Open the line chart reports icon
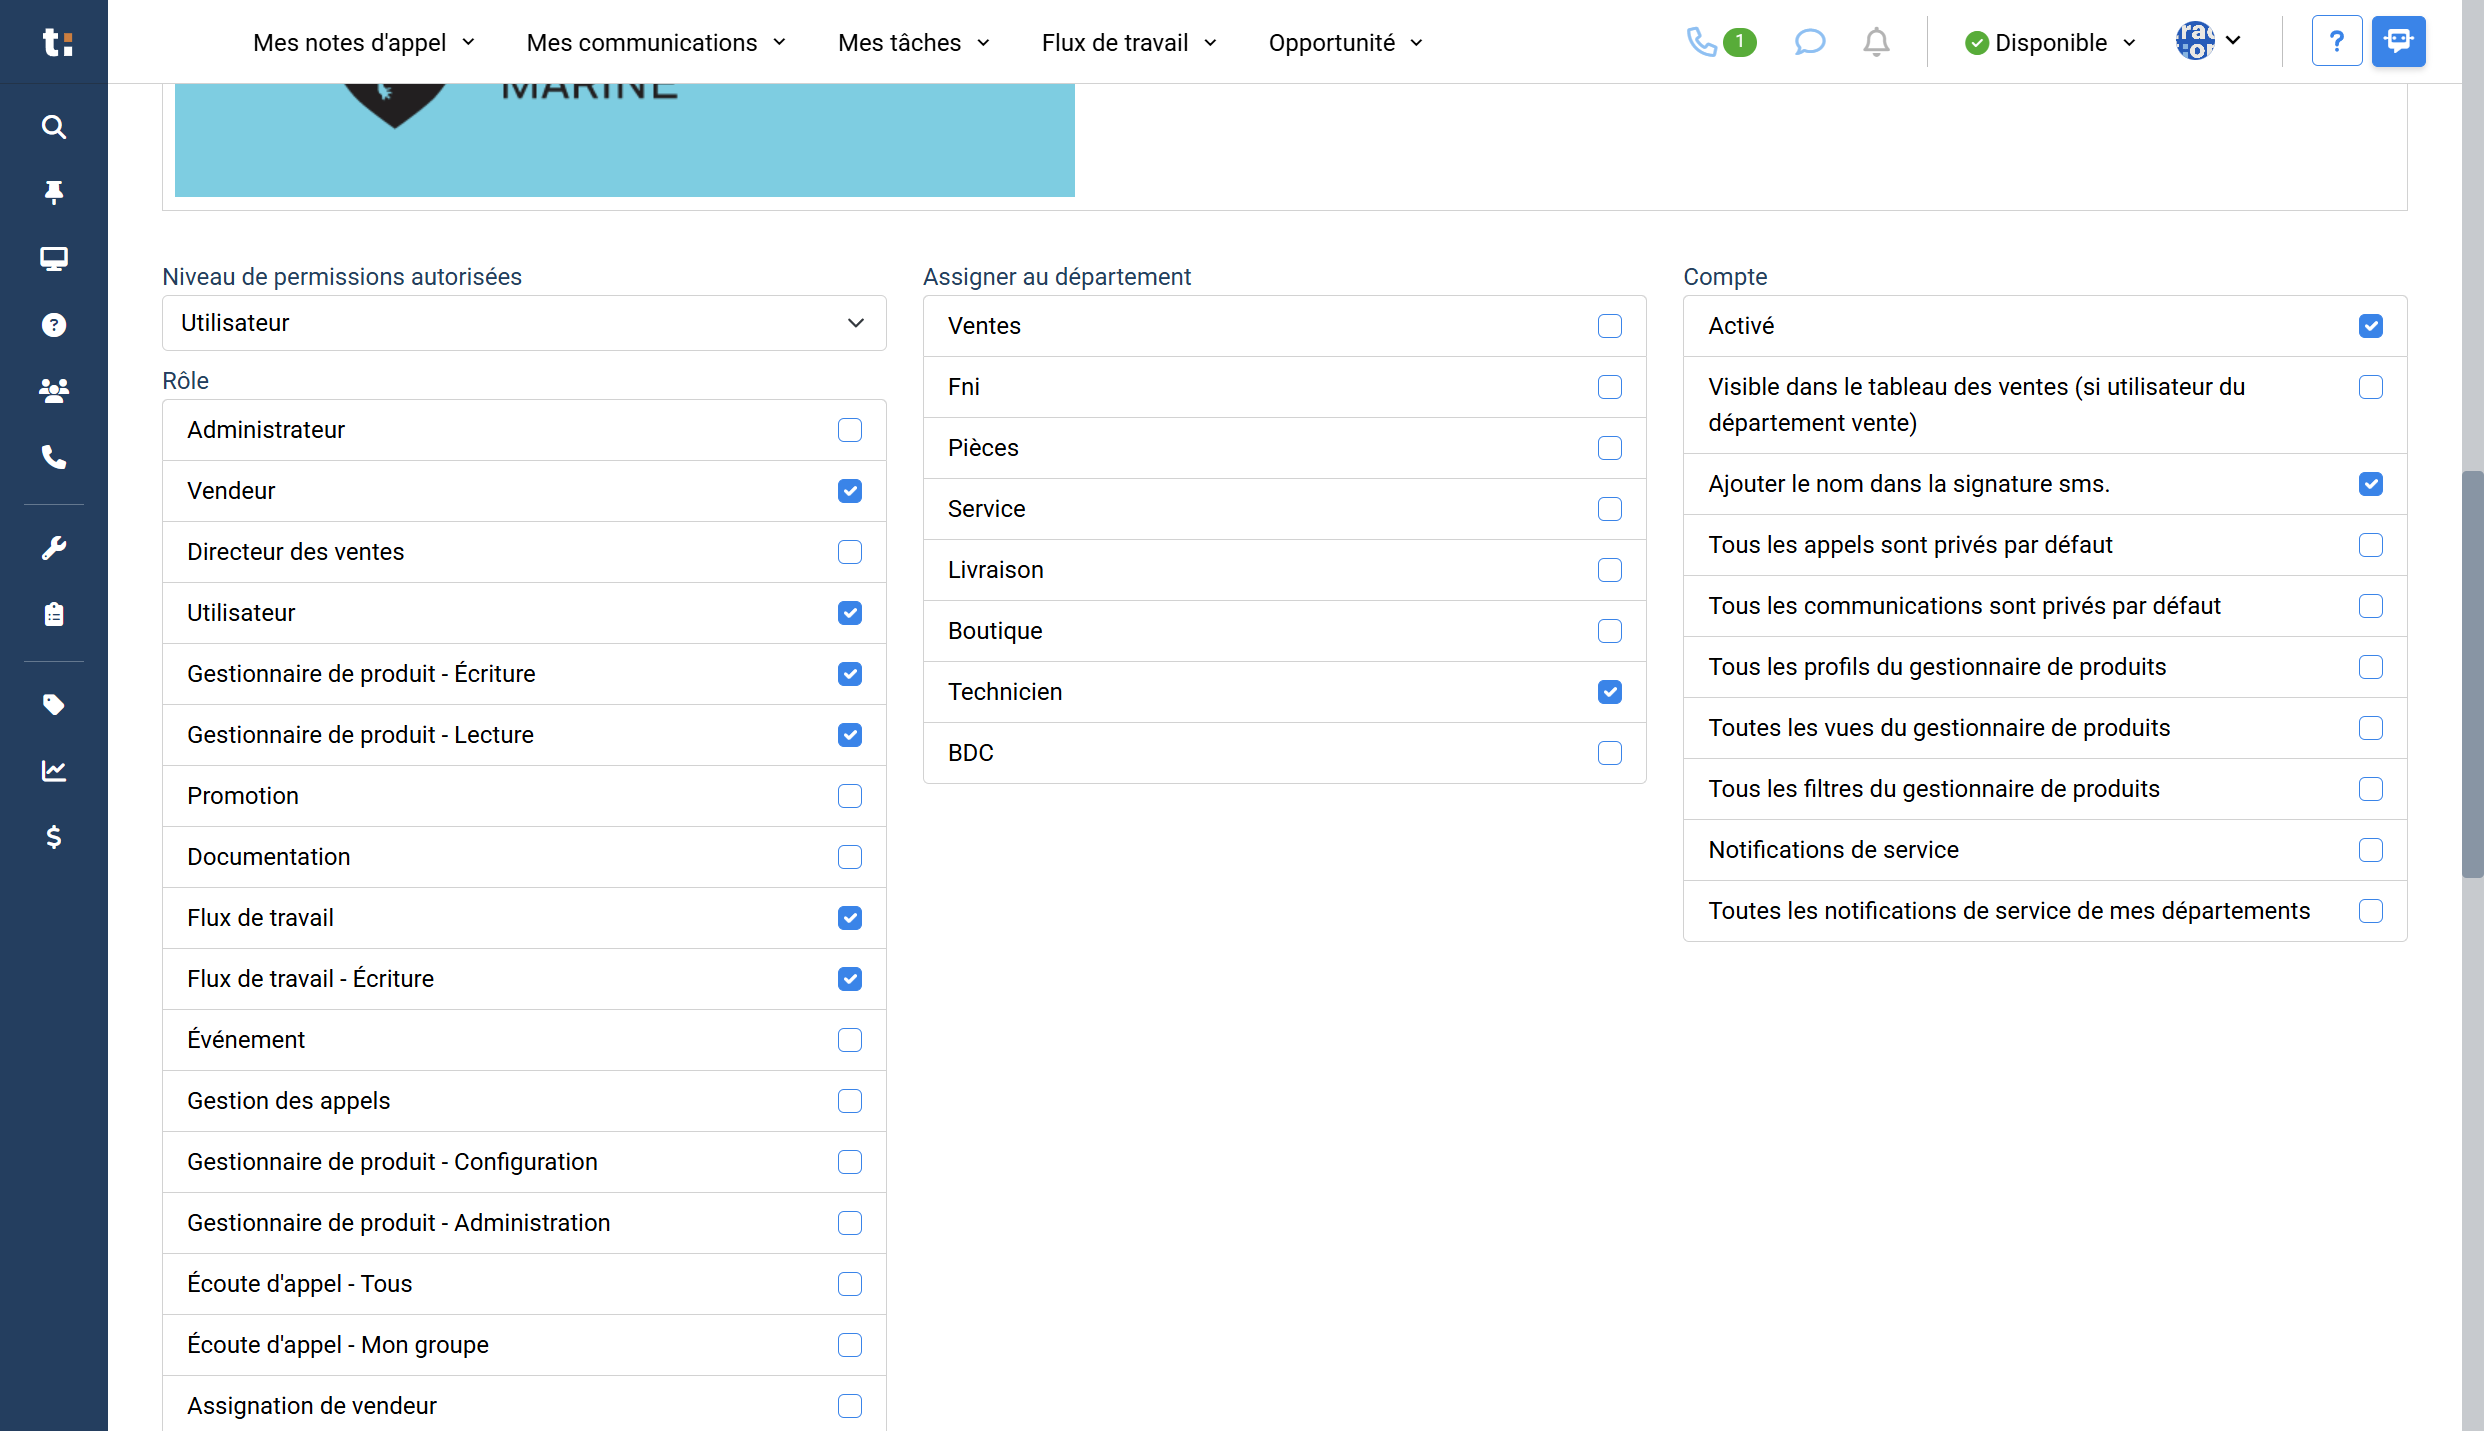The width and height of the screenshot is (2484, 1431). [54, 771]
